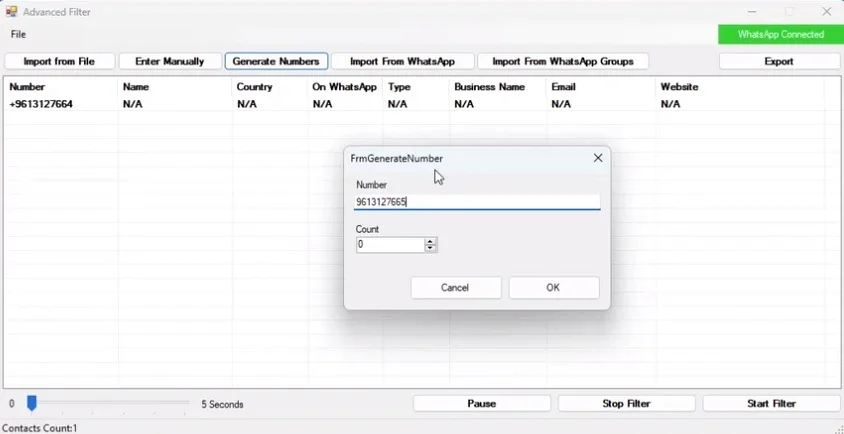The image size is (844, 434).
Task: Confirm with the OK button
Action: [x=553, y=288]
